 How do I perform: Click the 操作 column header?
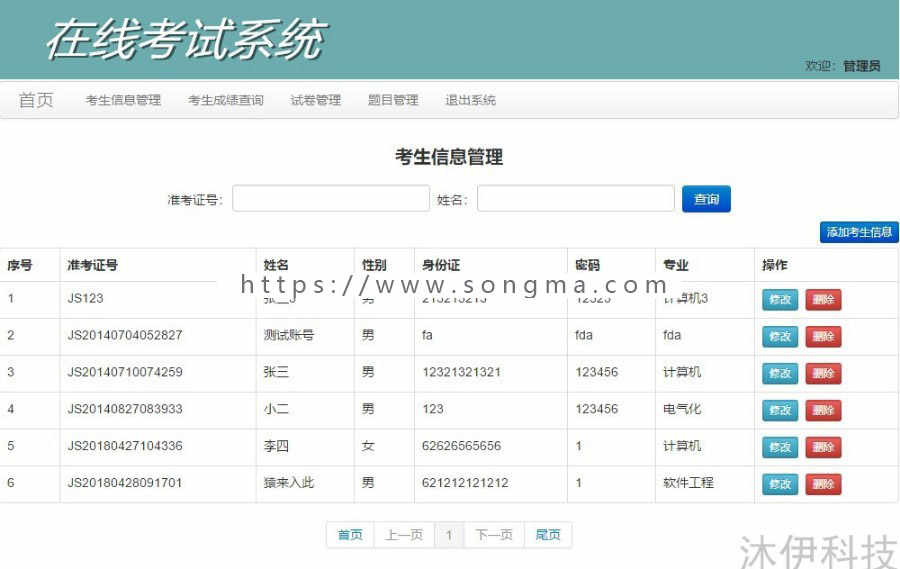(775, 265)
